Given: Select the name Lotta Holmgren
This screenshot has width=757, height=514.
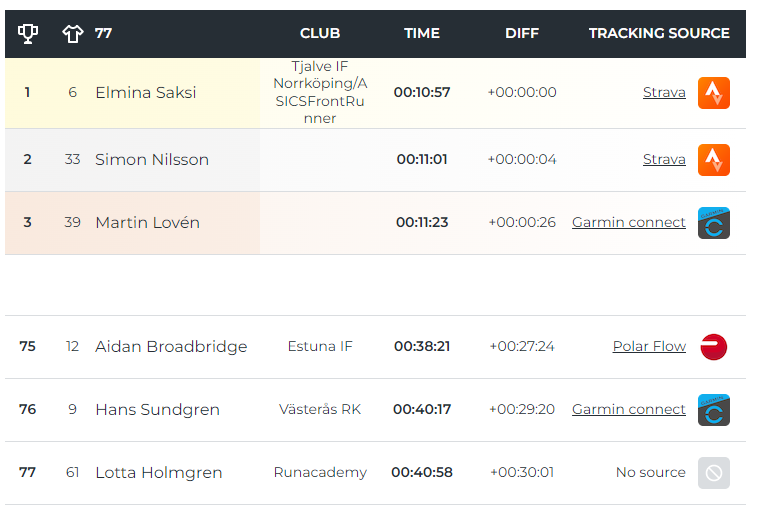Looking at the screenshot, I should coord(159,472).
